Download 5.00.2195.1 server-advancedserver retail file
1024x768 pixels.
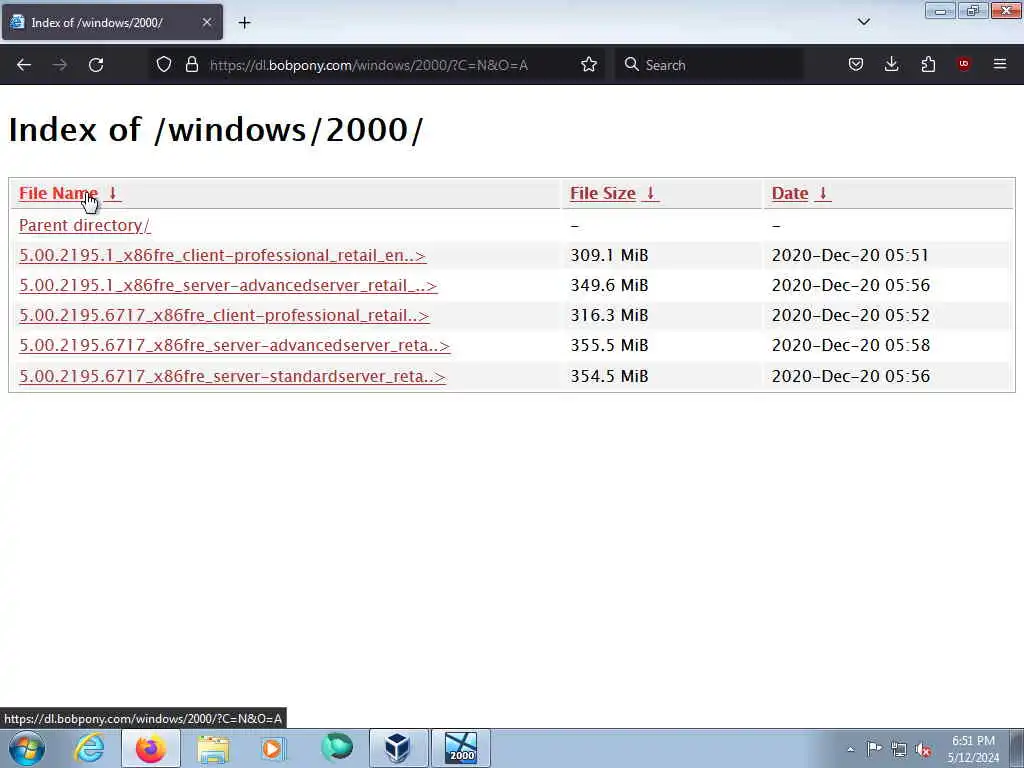click(228, 285)
